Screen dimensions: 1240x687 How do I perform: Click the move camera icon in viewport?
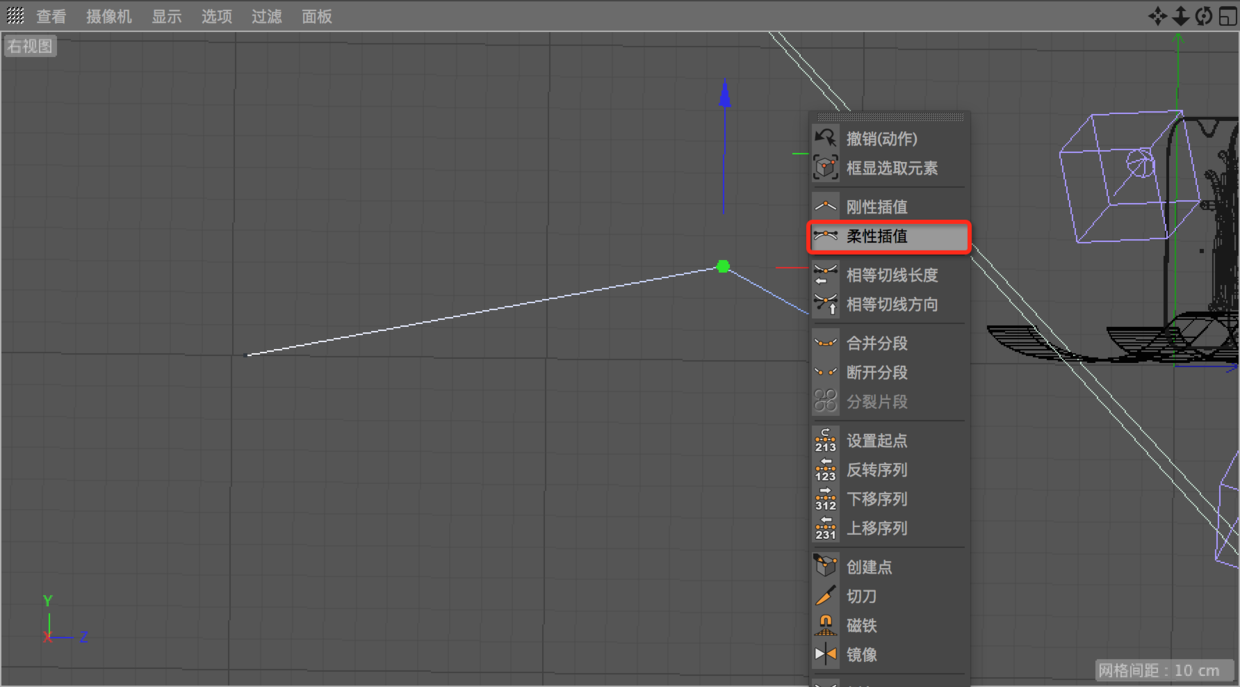[x=1157, y=16]
